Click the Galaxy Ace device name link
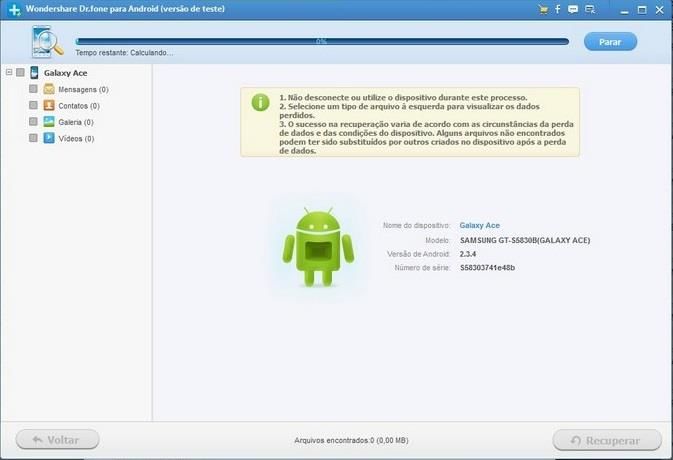The height and width of the screenshot is (460, 673). click(479, 225)
